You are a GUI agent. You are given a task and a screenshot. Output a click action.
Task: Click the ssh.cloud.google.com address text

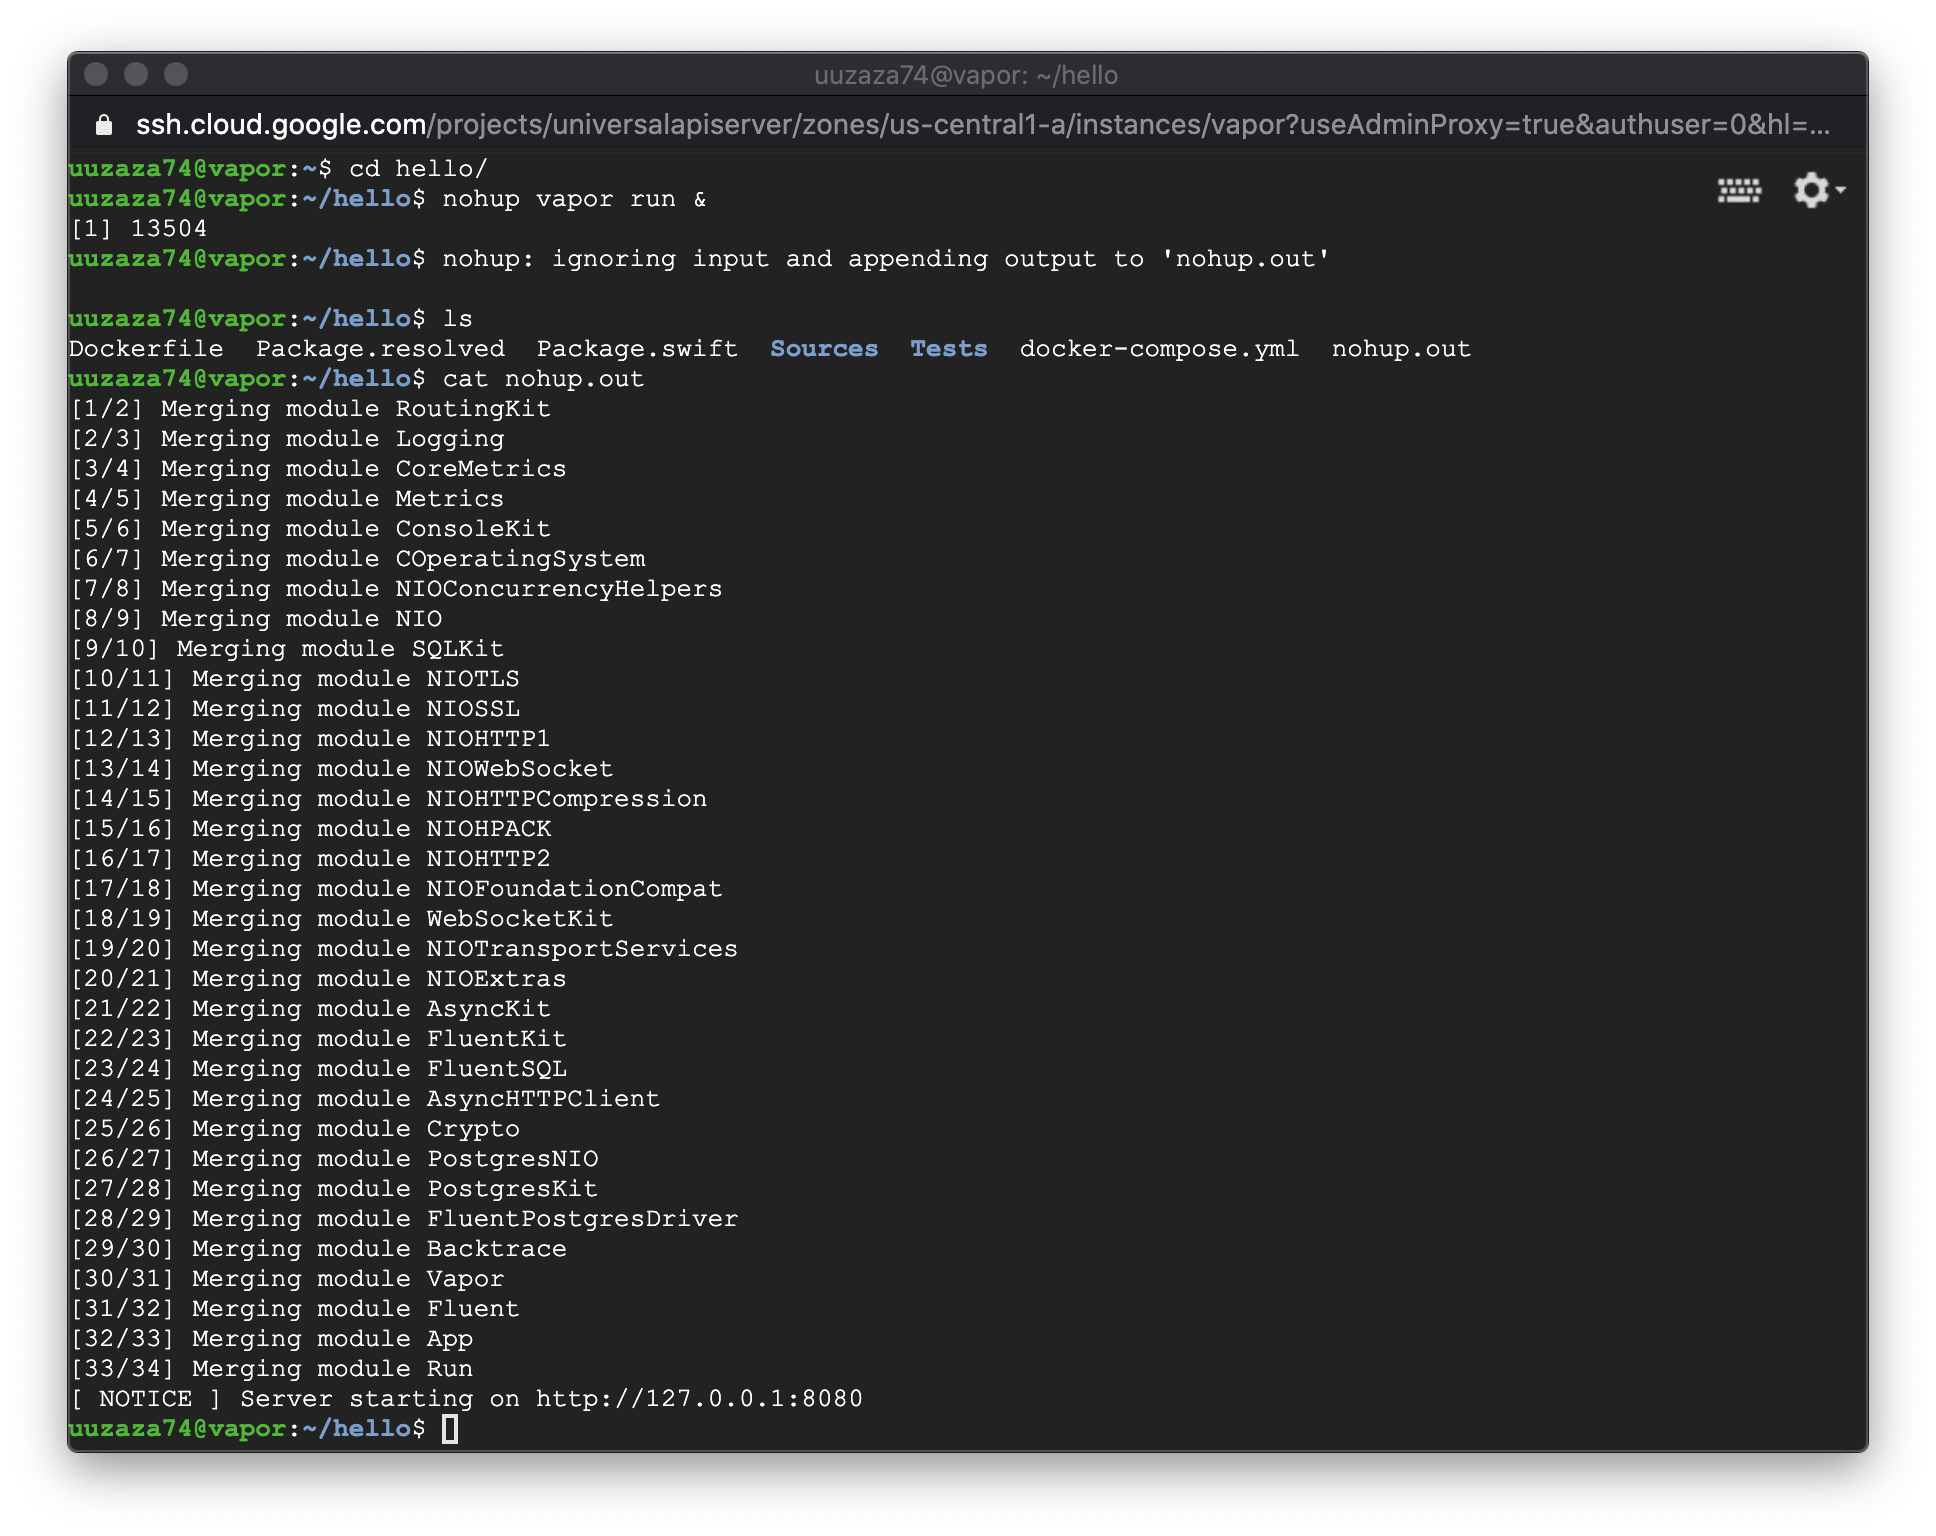click(x=281, y=125)
